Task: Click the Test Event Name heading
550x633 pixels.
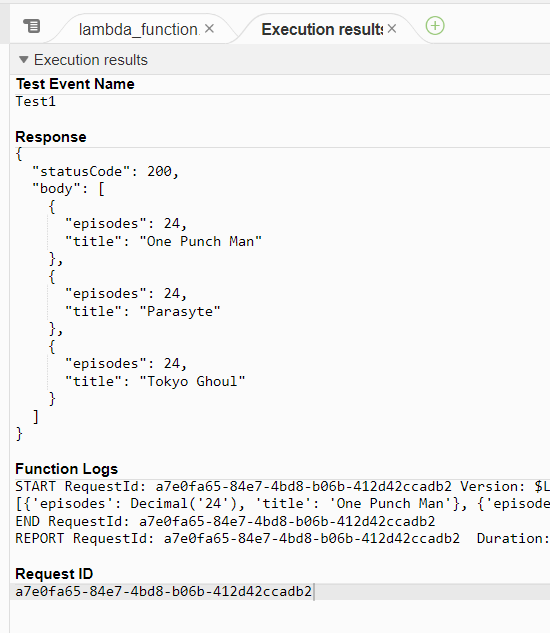Action: (75, 84)
